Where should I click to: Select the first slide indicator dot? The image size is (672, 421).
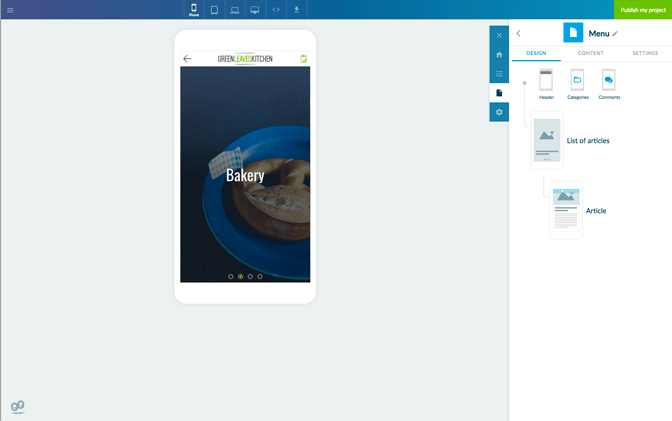point(231,276)
